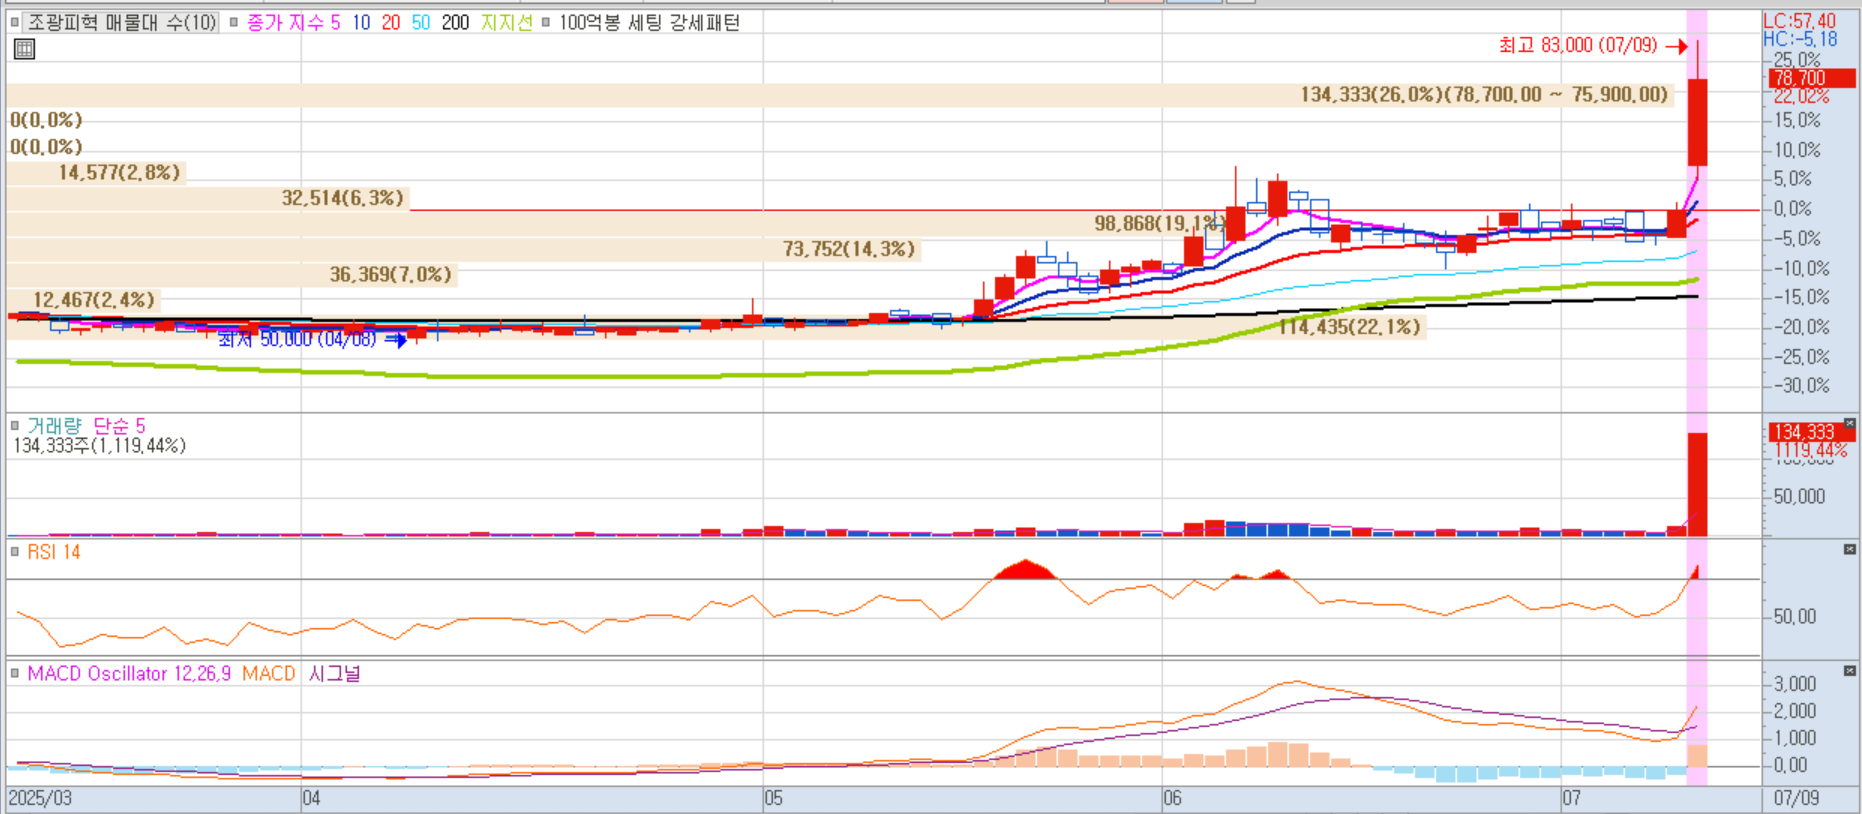The height and width of the screenshot is (814, 1862).
Task: Click the 07 month axis label
Action: pos(1571,798)
